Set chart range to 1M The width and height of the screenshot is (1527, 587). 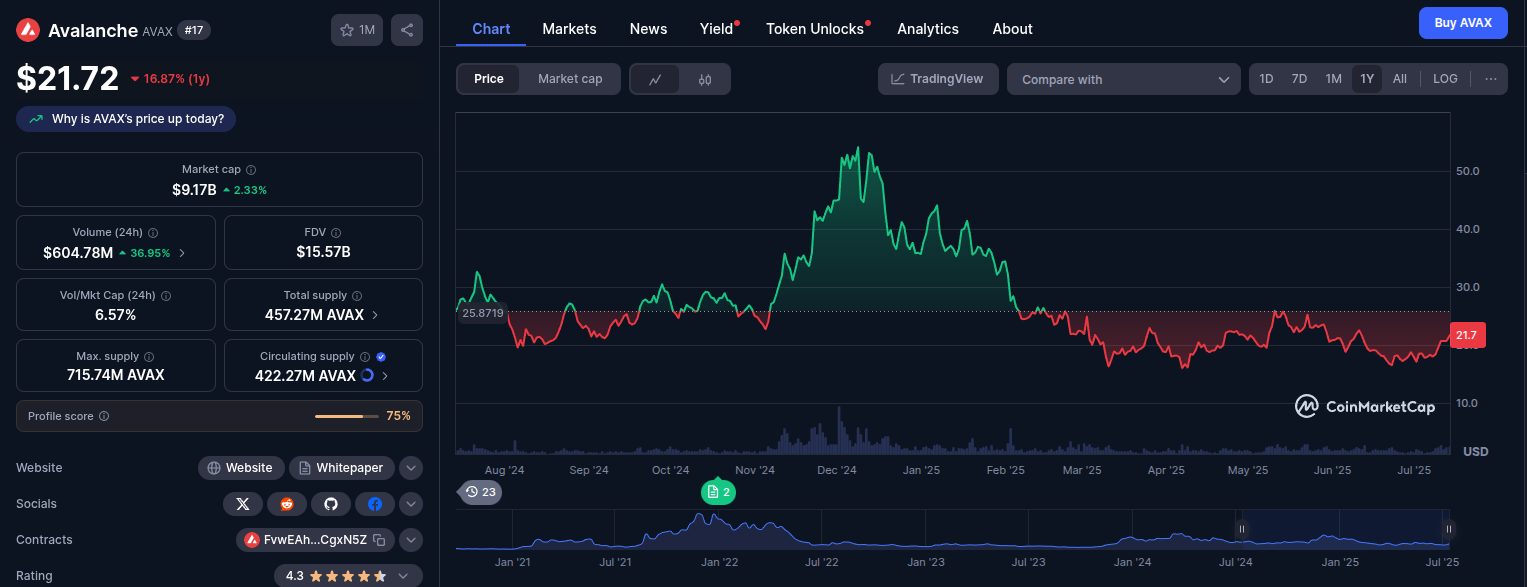[x=1333, y=79]
